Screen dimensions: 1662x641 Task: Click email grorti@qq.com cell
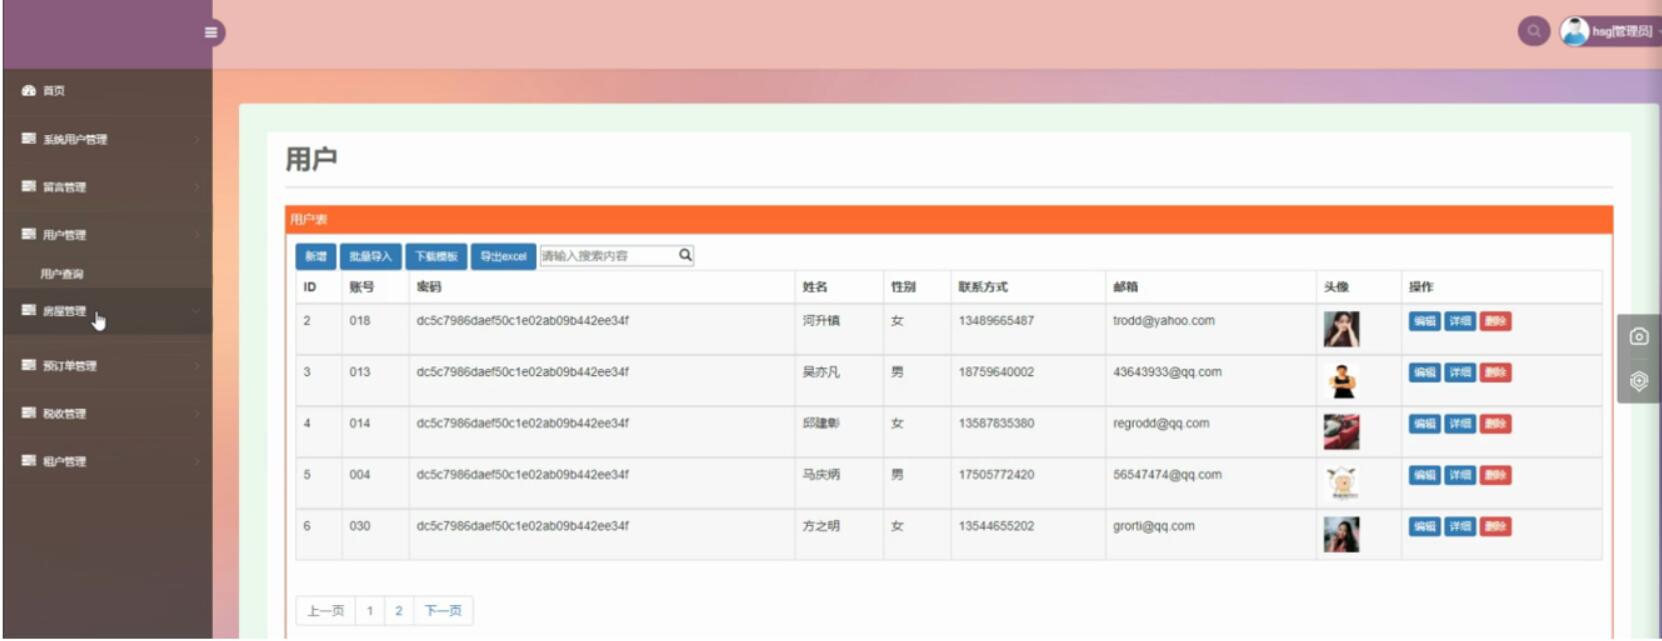(x=1154, y=526)
